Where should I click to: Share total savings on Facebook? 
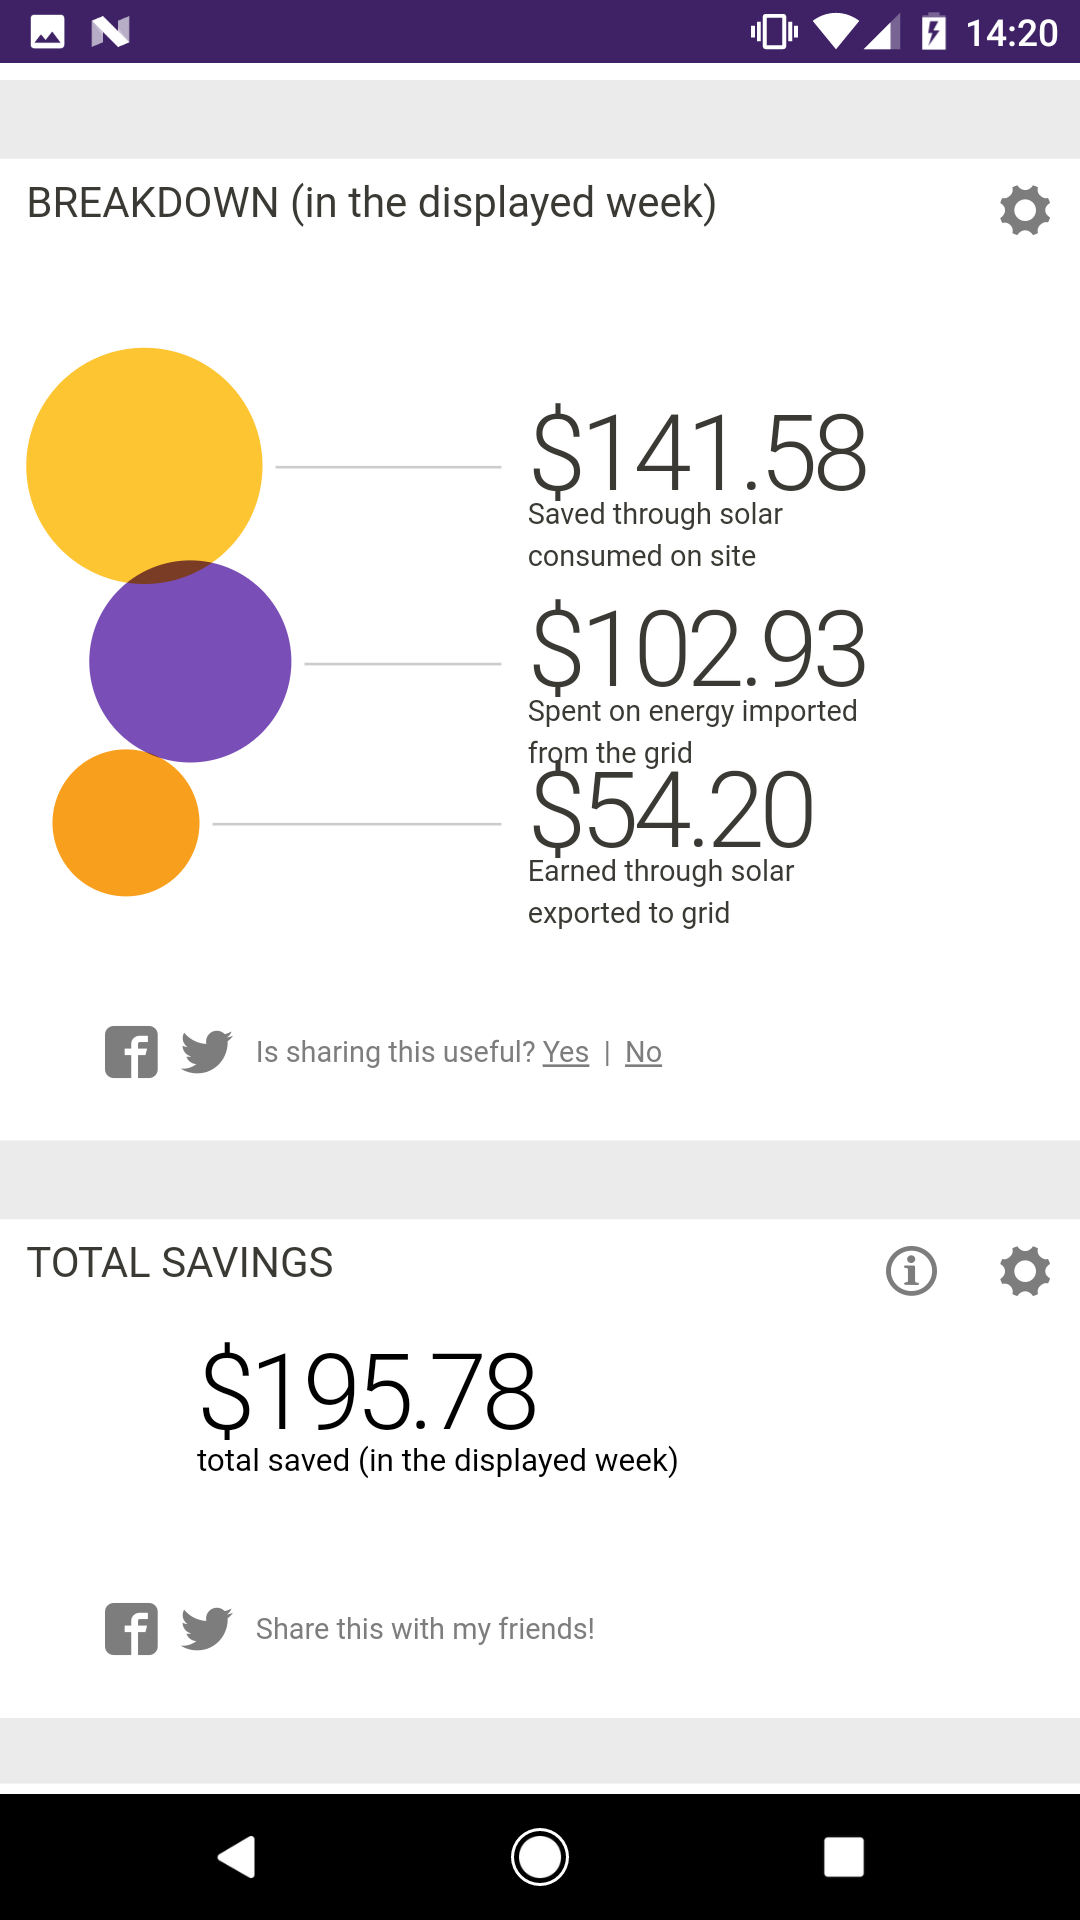click(131, 1629)
